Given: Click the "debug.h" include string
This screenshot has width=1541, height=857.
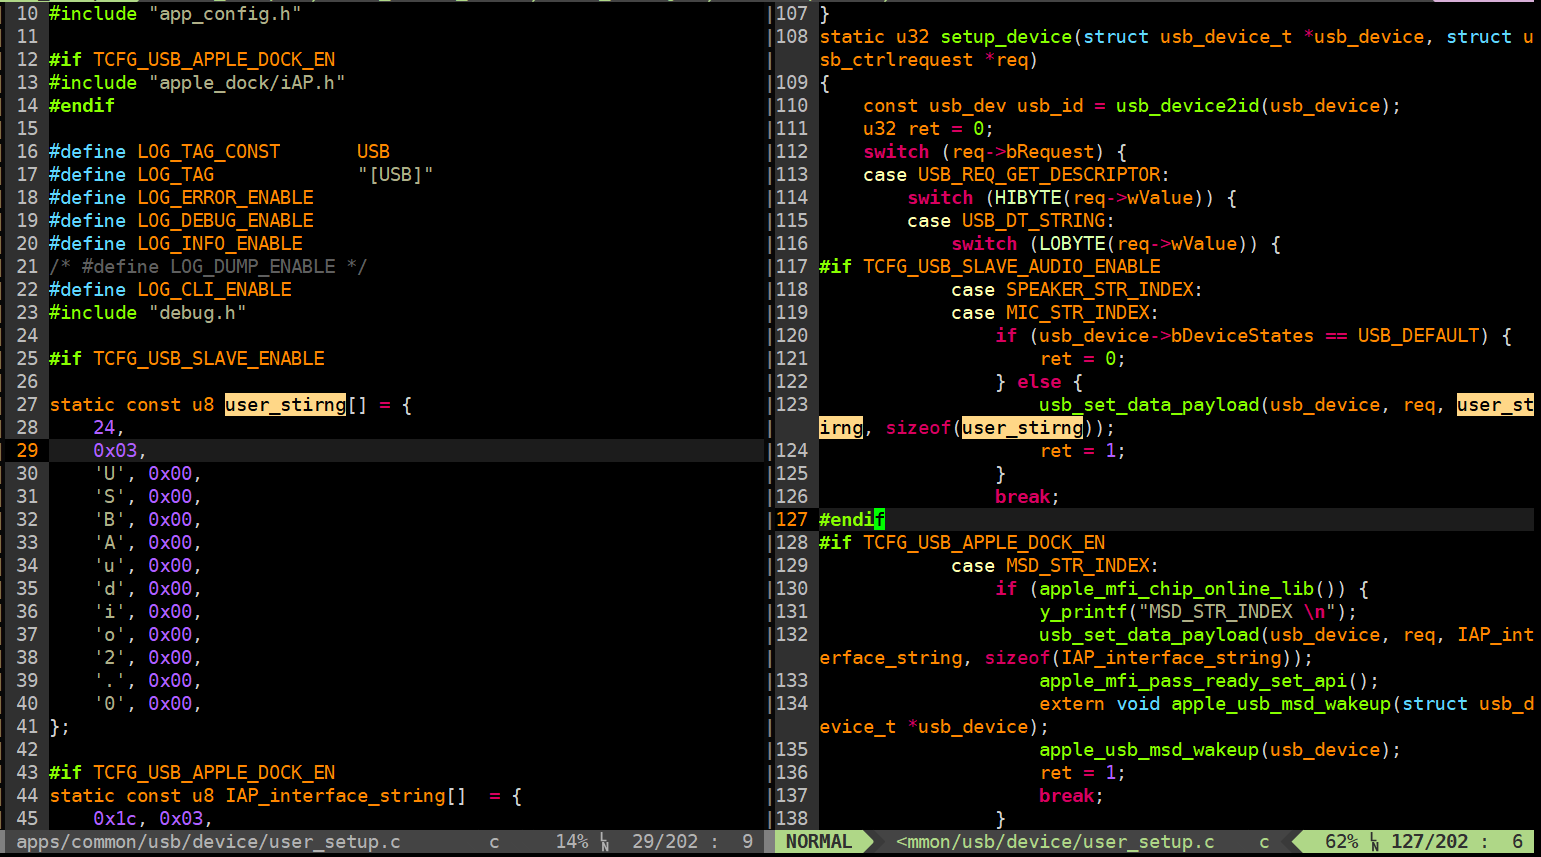Looking at the screenshot, I should click(x=198, y=313).
